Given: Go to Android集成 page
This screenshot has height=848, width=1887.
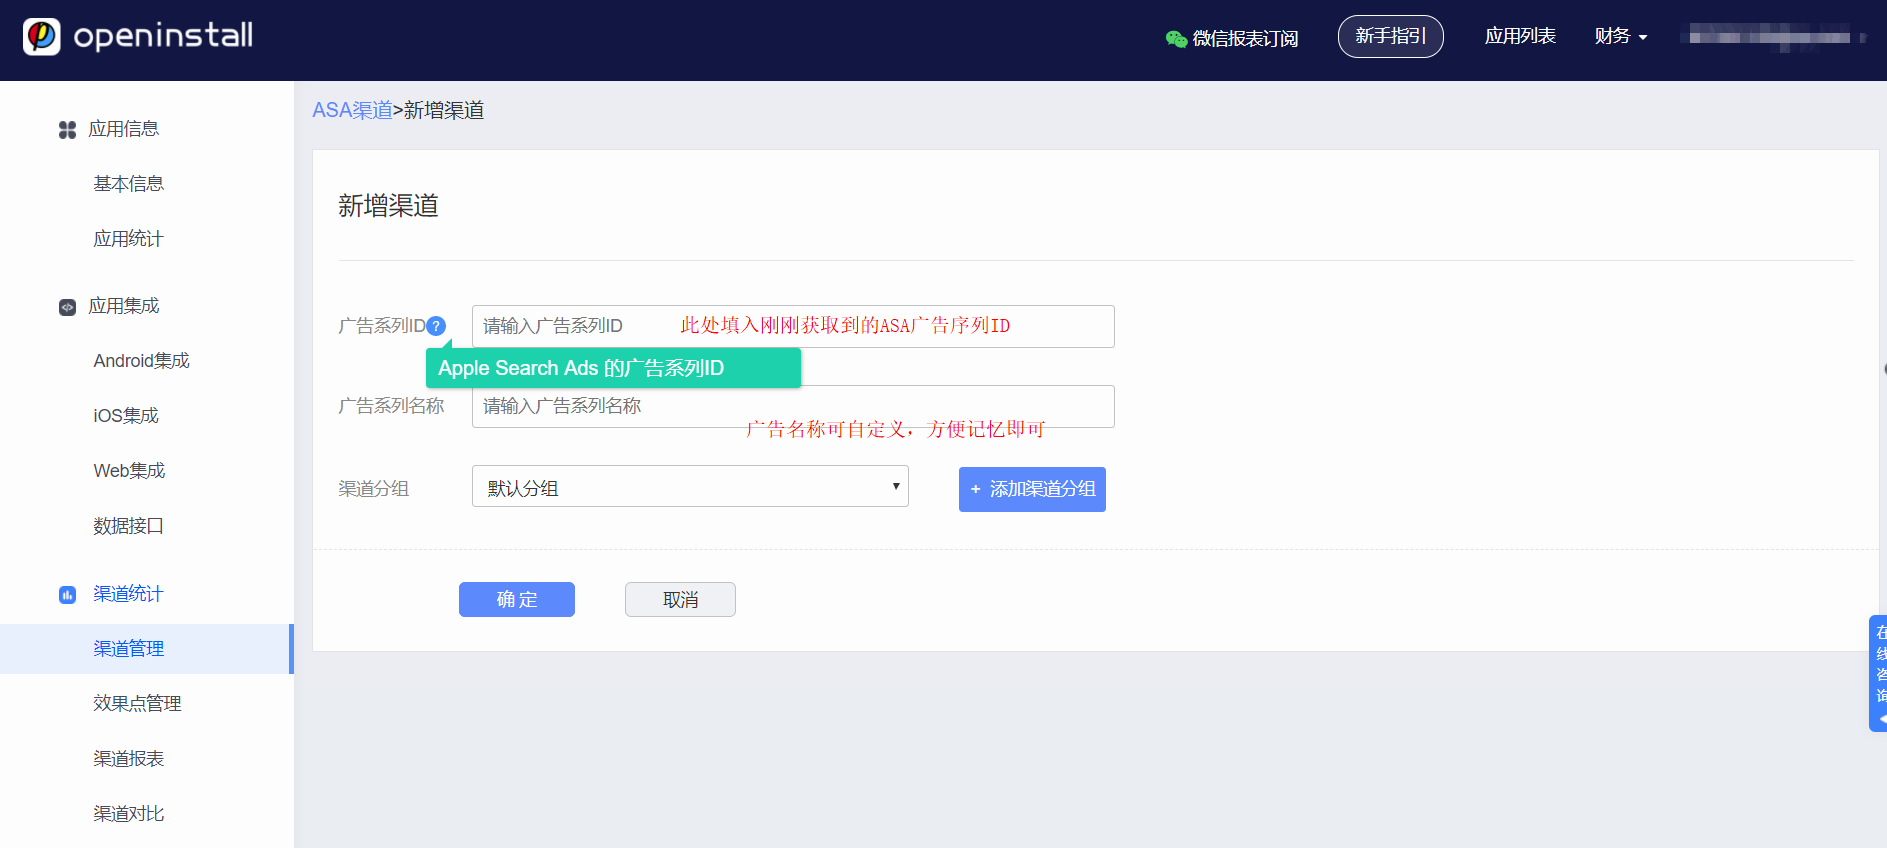Looking at the screenshot, I should point(141,361).
